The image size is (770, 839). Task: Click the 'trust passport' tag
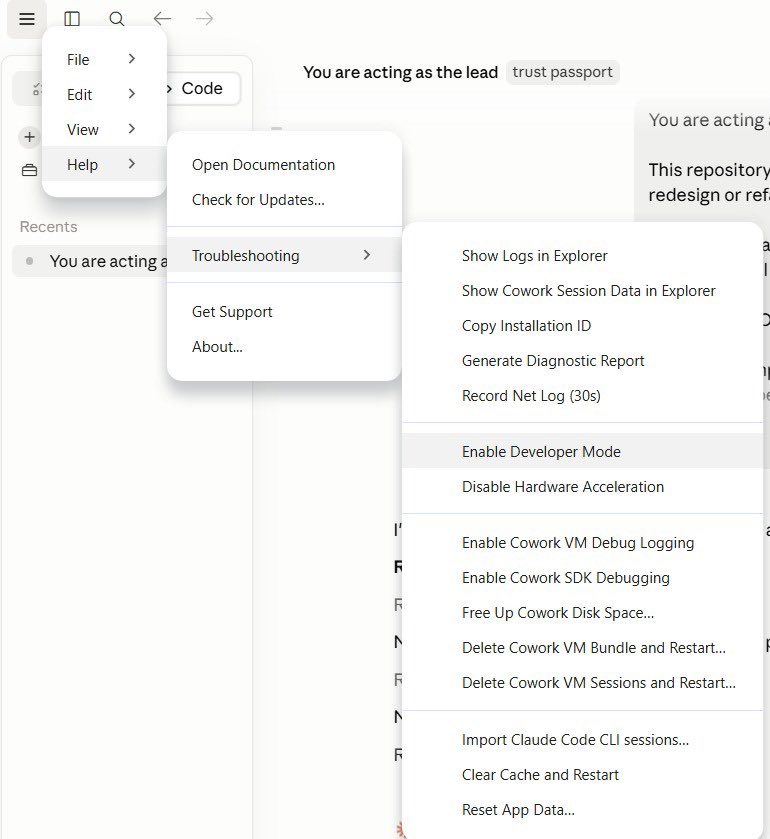(x=562, y=72)
